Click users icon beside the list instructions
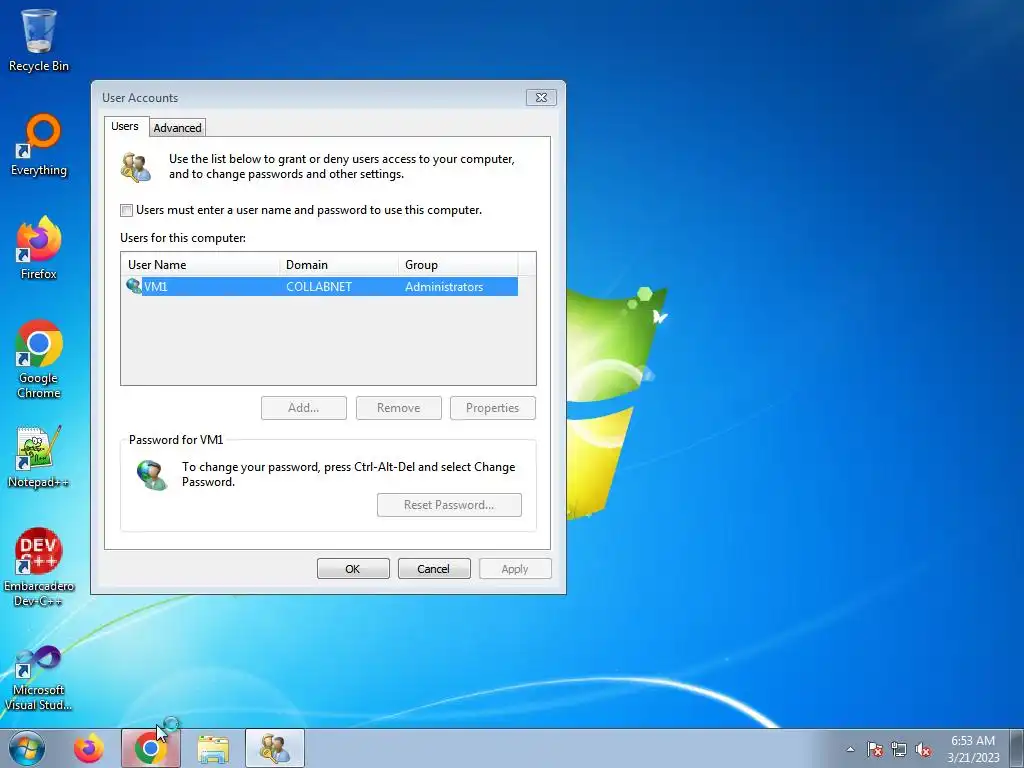The width and height of the screenshot is (1024, 768). (x=136, y=167)
